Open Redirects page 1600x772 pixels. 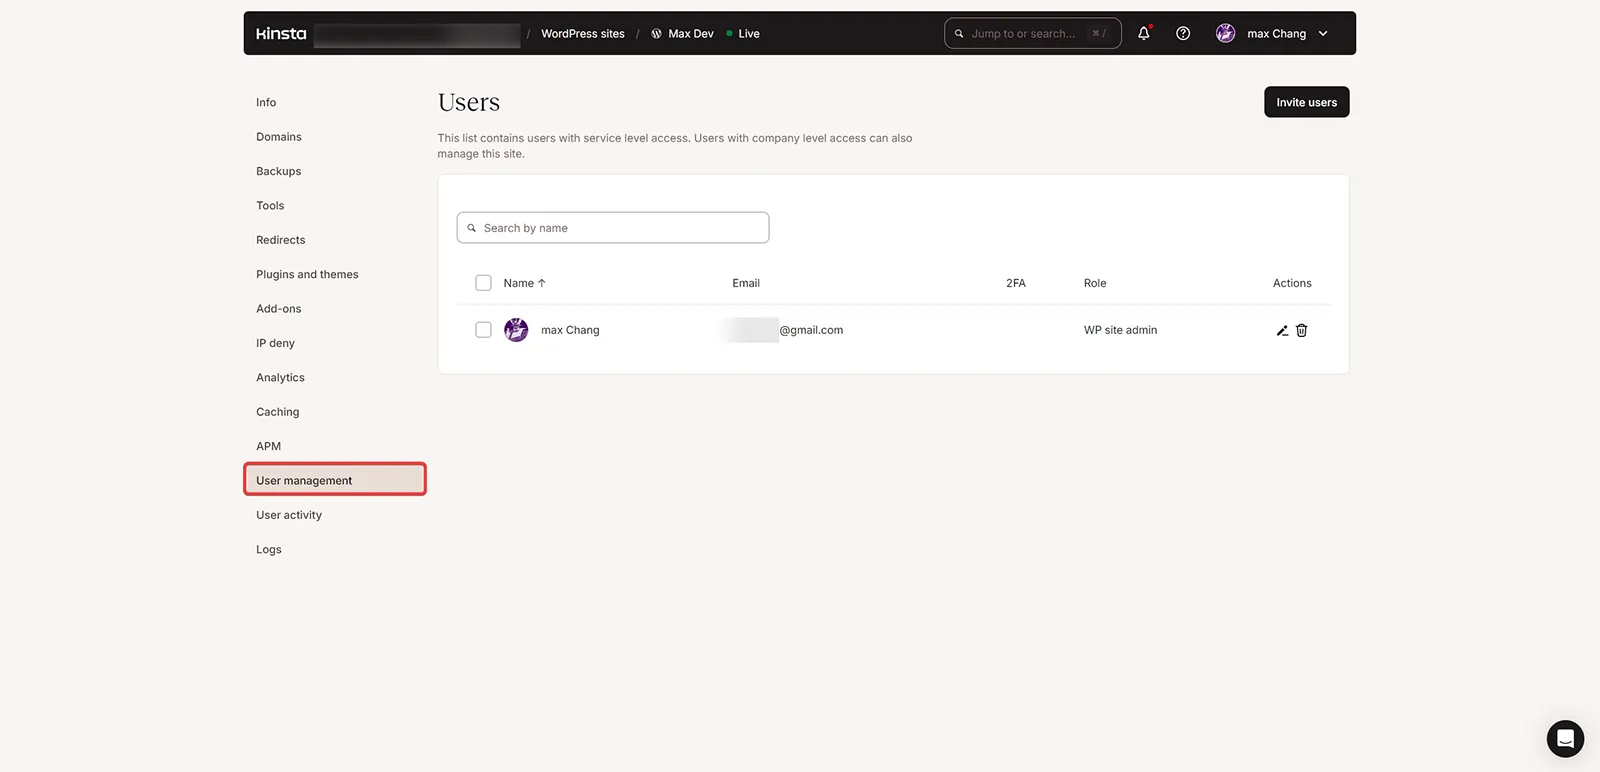point(281,240)
